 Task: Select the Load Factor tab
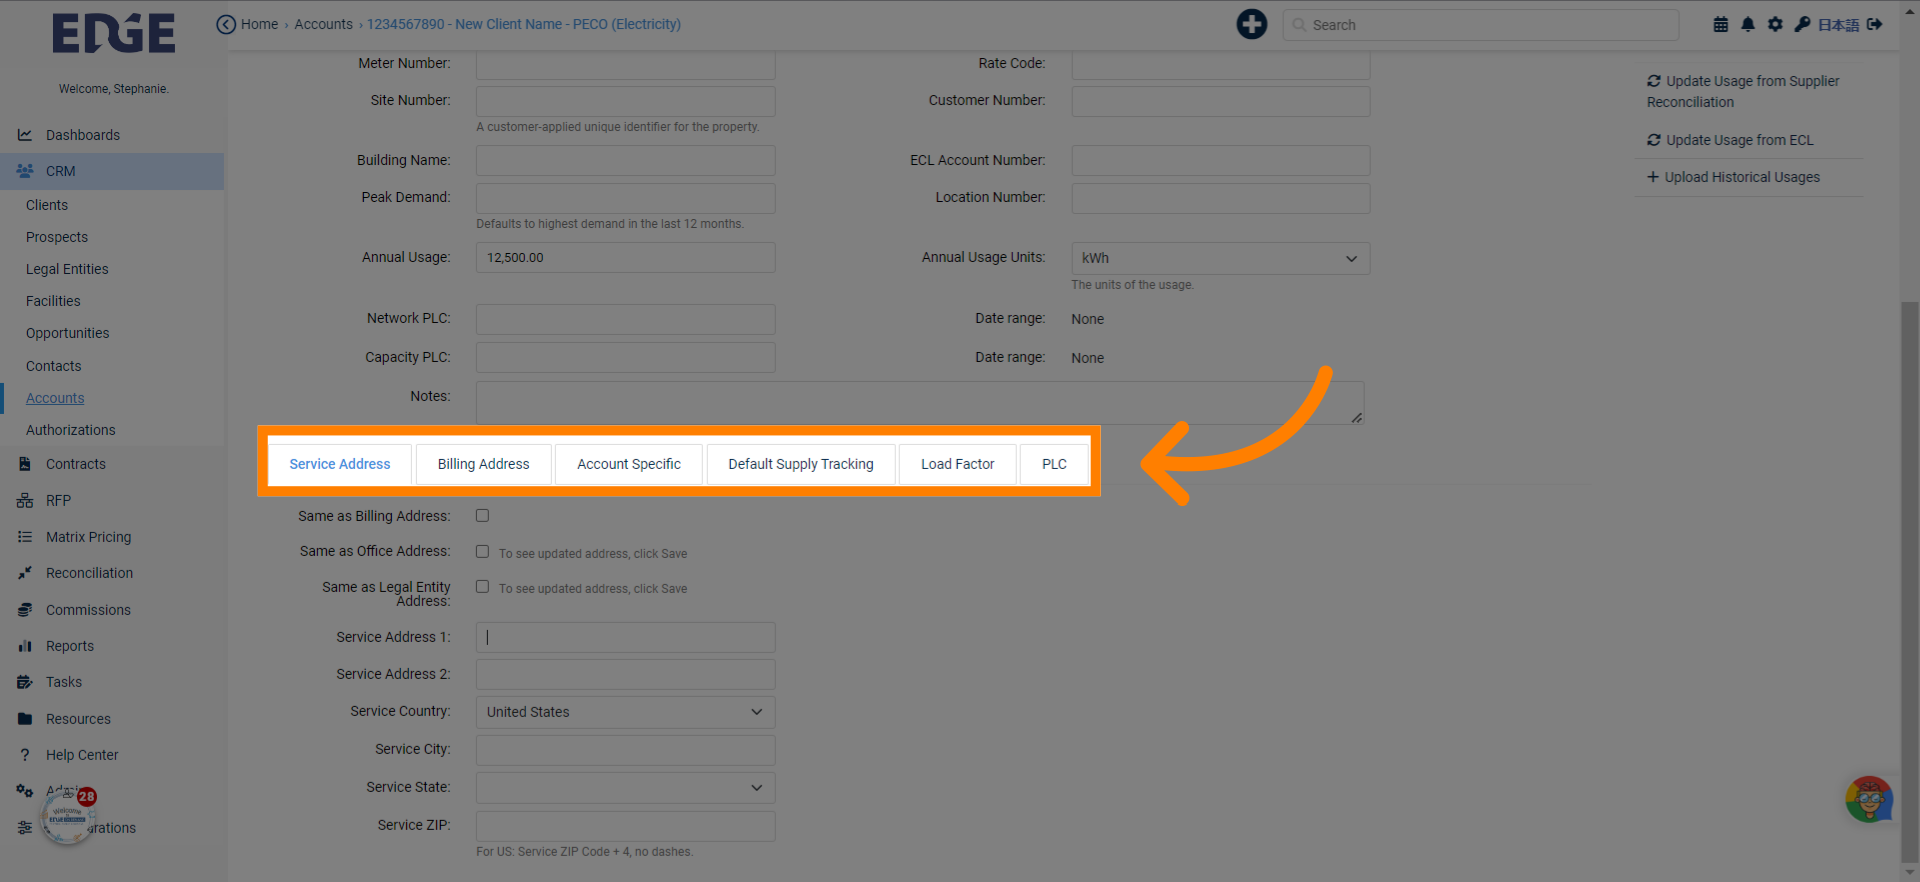point(958,464)
